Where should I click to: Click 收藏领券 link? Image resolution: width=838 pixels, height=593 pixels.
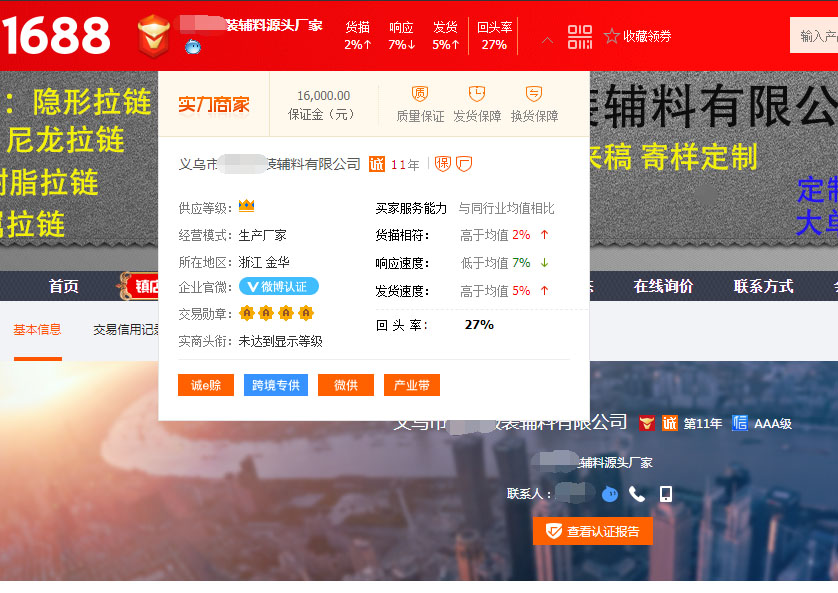click(647, 36)
